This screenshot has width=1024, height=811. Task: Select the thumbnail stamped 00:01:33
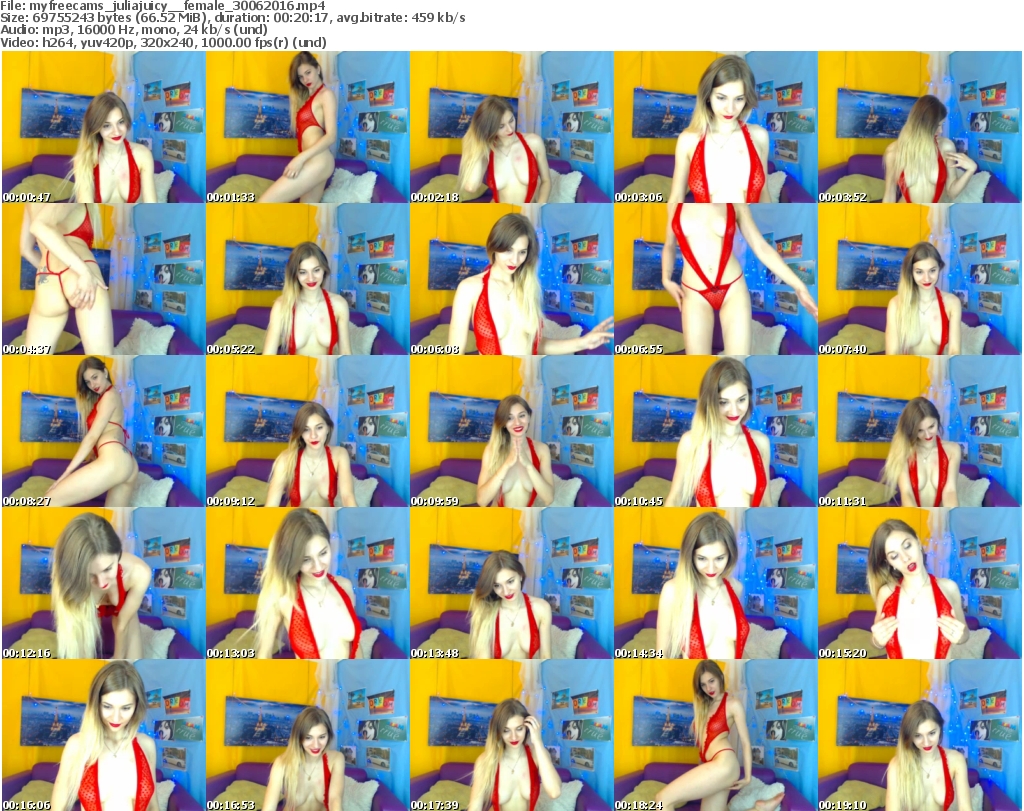308,127
